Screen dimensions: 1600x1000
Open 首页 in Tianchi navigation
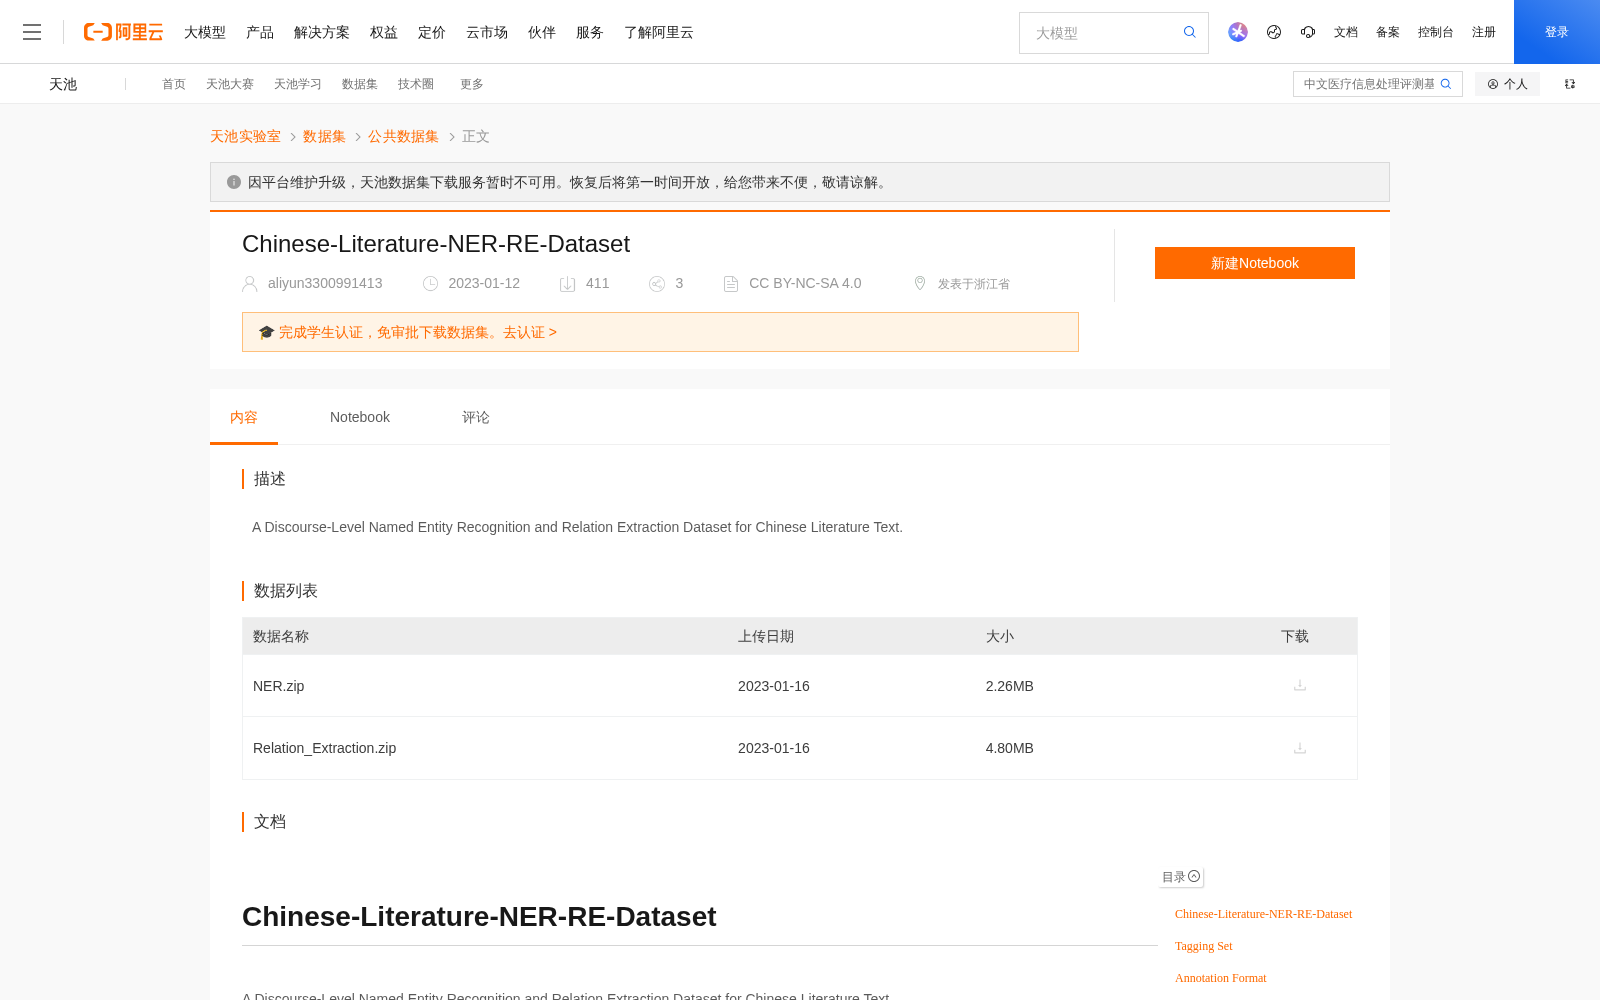click(x=174, y=84)
